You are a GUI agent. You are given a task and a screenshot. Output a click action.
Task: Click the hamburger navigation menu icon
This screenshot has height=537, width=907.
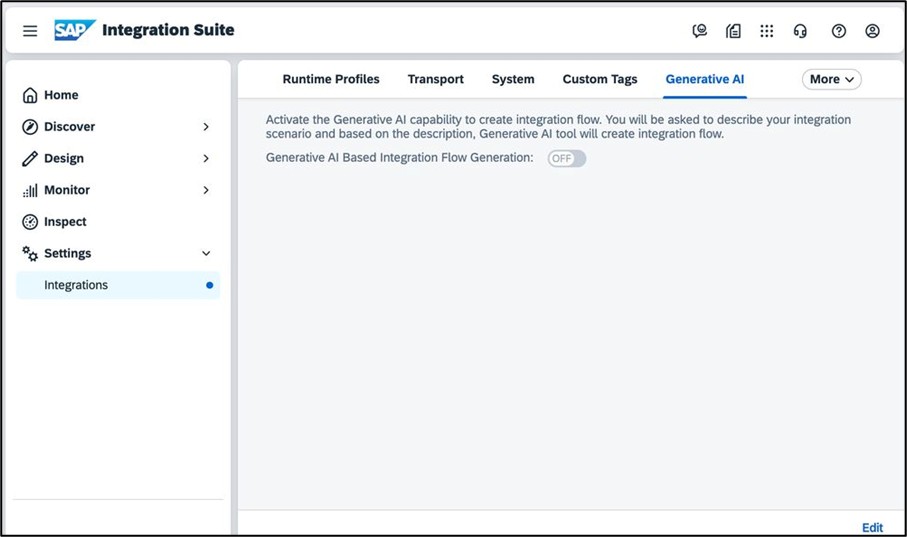click(30, 31)
